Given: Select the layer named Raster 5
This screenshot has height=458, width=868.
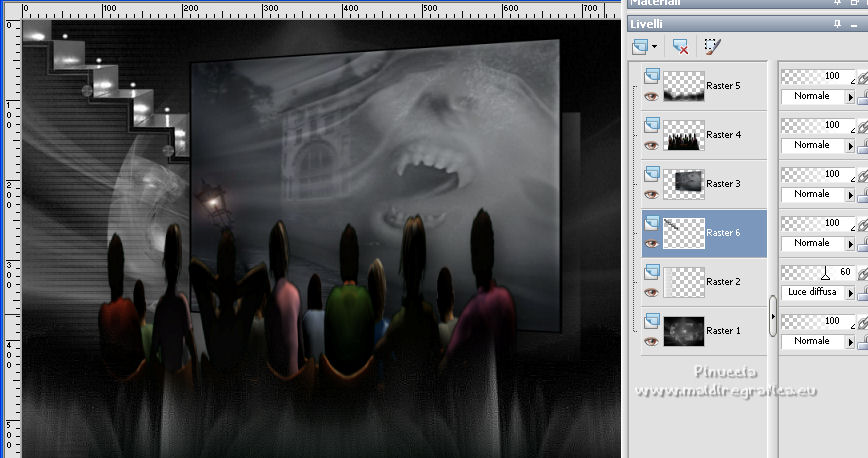Looking at the screenshot, I should click(723, 86).
